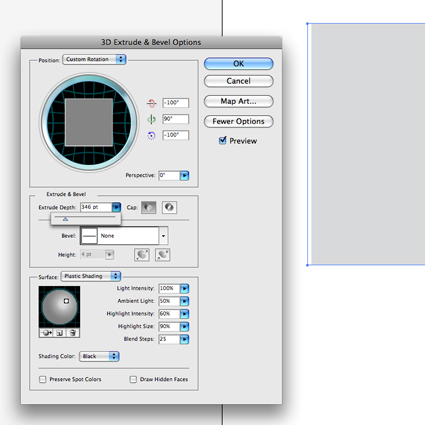Screen dimensions: 425x425
Task: Select Bevel Extent In icon
Action: (x=163, y=255)
